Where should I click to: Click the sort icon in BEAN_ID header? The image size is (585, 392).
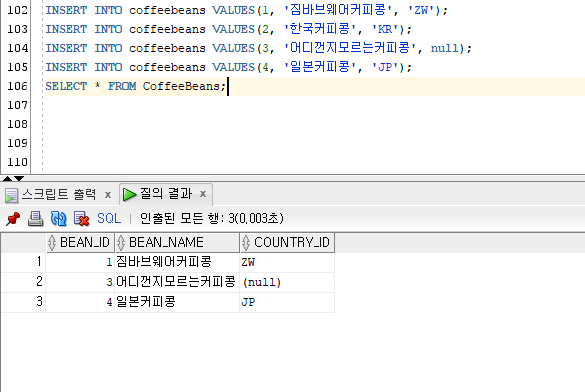(52, 243)
